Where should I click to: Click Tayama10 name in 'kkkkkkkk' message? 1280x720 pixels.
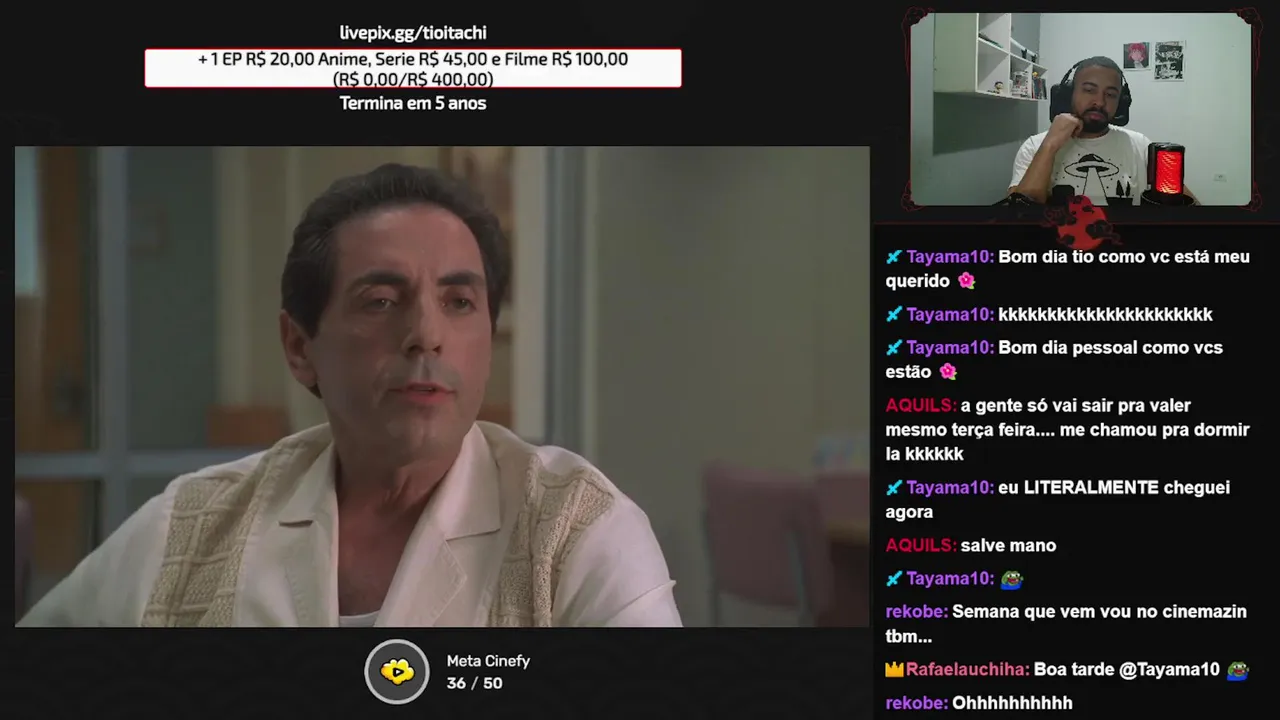(950, 315)
